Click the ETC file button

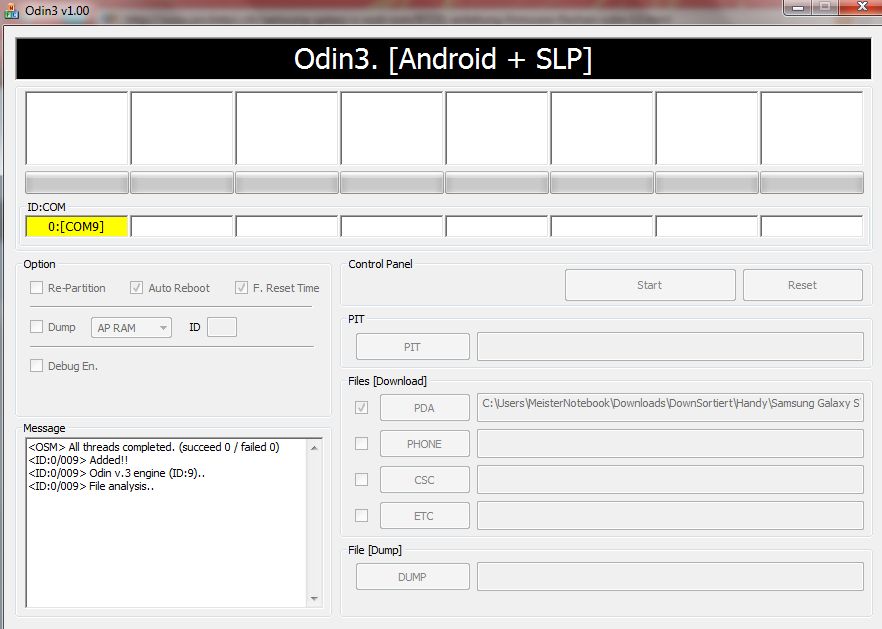coord(425,516)
